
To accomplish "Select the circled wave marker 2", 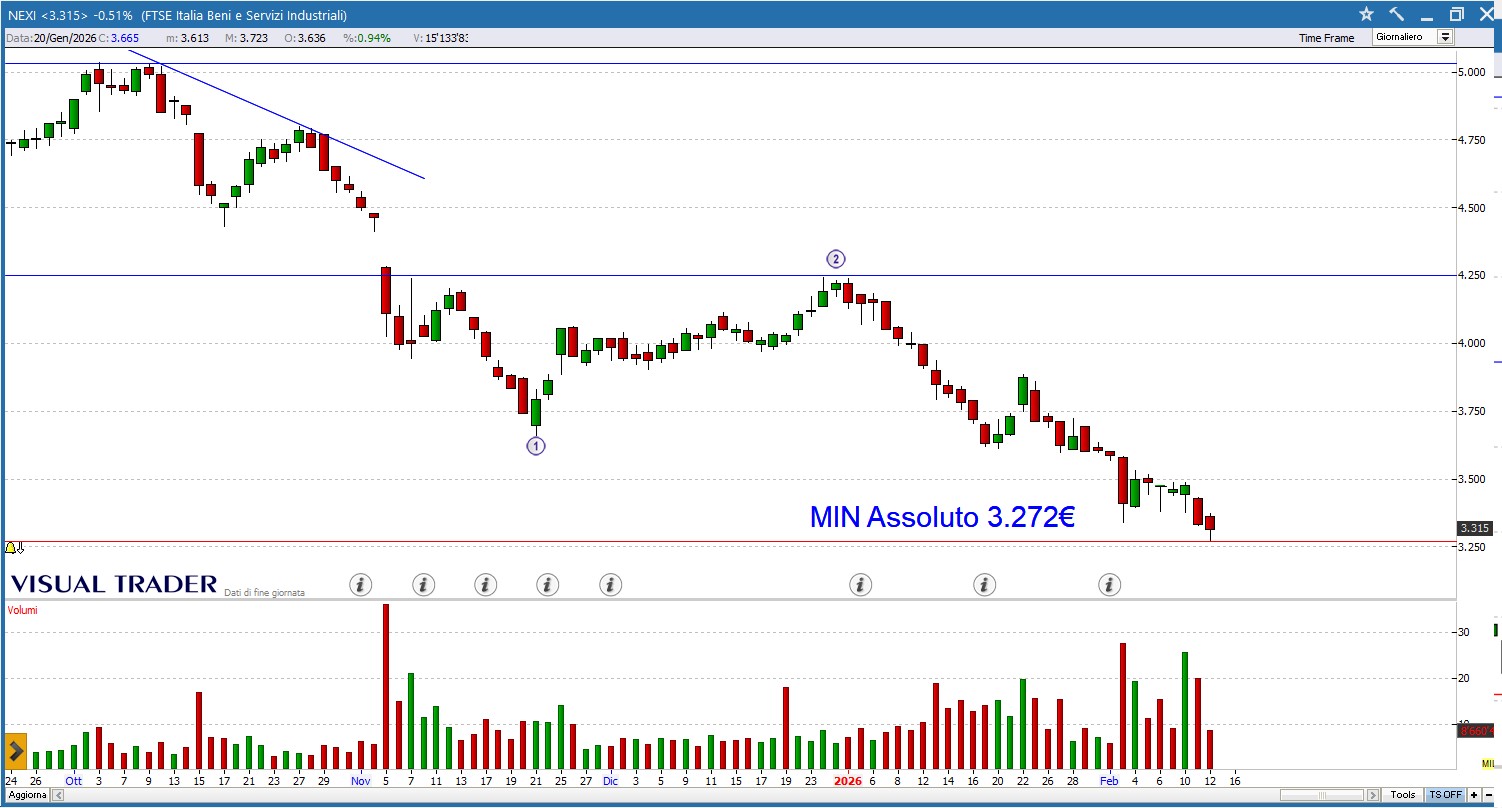I will 836,258.
